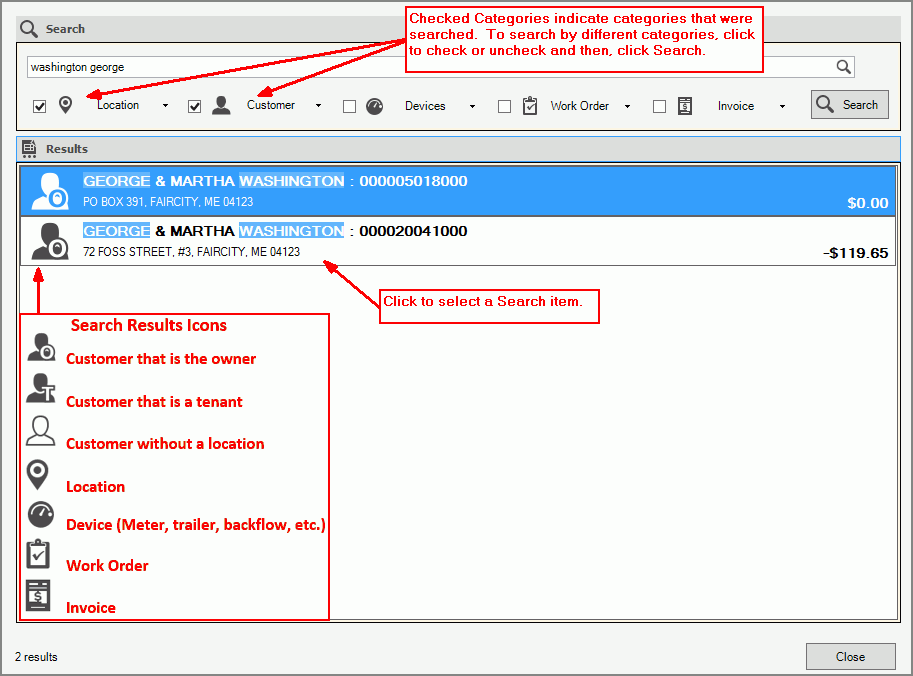Click the address 72 FOSS STREET, #3

[192, 252]
